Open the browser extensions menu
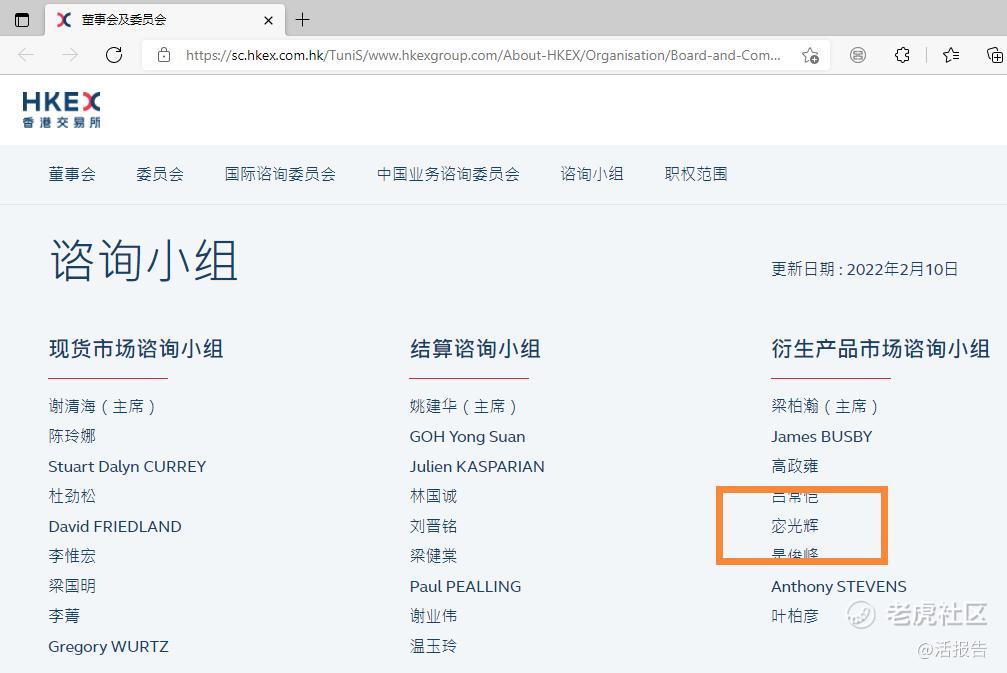Image resolution: width=1007 pixels, height=673 pixels. click(x=902, y=56)
